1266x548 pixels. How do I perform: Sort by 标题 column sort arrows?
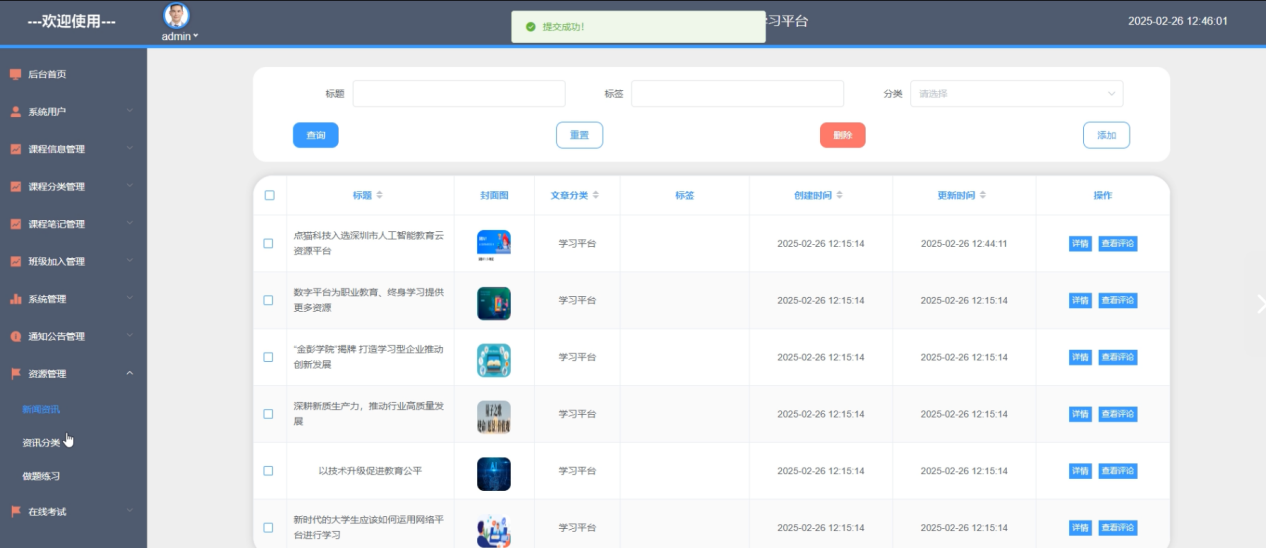(x=379, y=195)
